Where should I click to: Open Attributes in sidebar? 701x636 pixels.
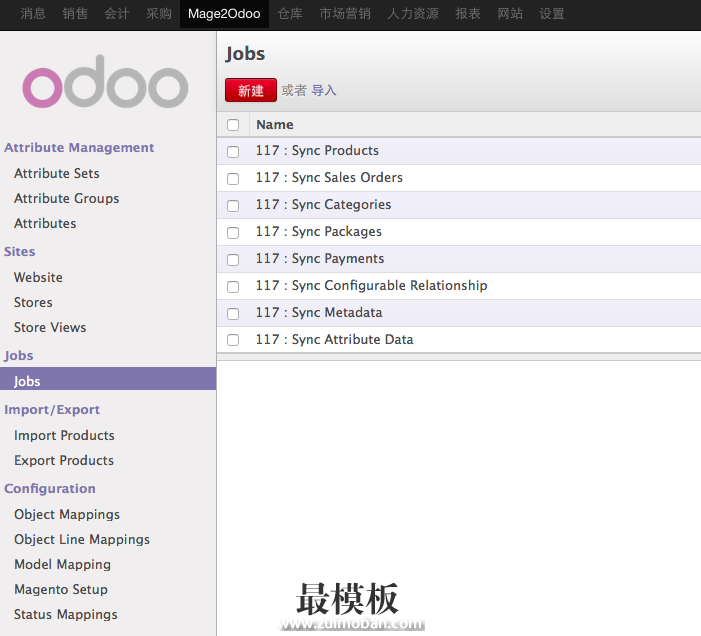pyautogui.click(x=45, y=223)
